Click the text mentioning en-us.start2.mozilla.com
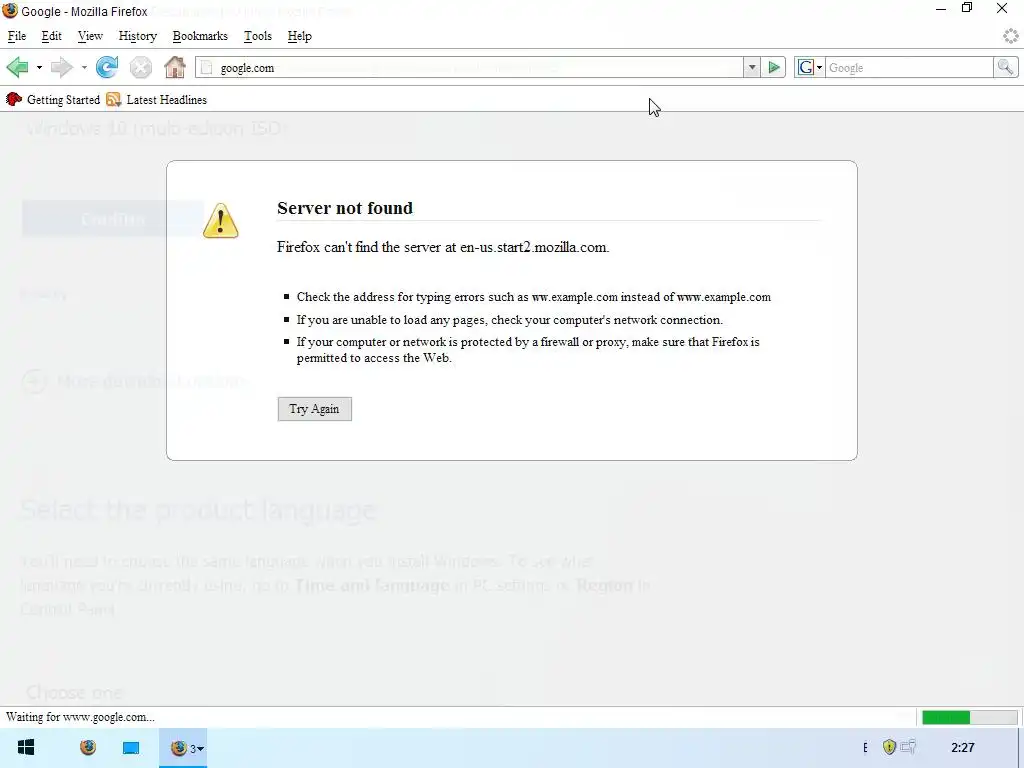 (x=443, y=247)
